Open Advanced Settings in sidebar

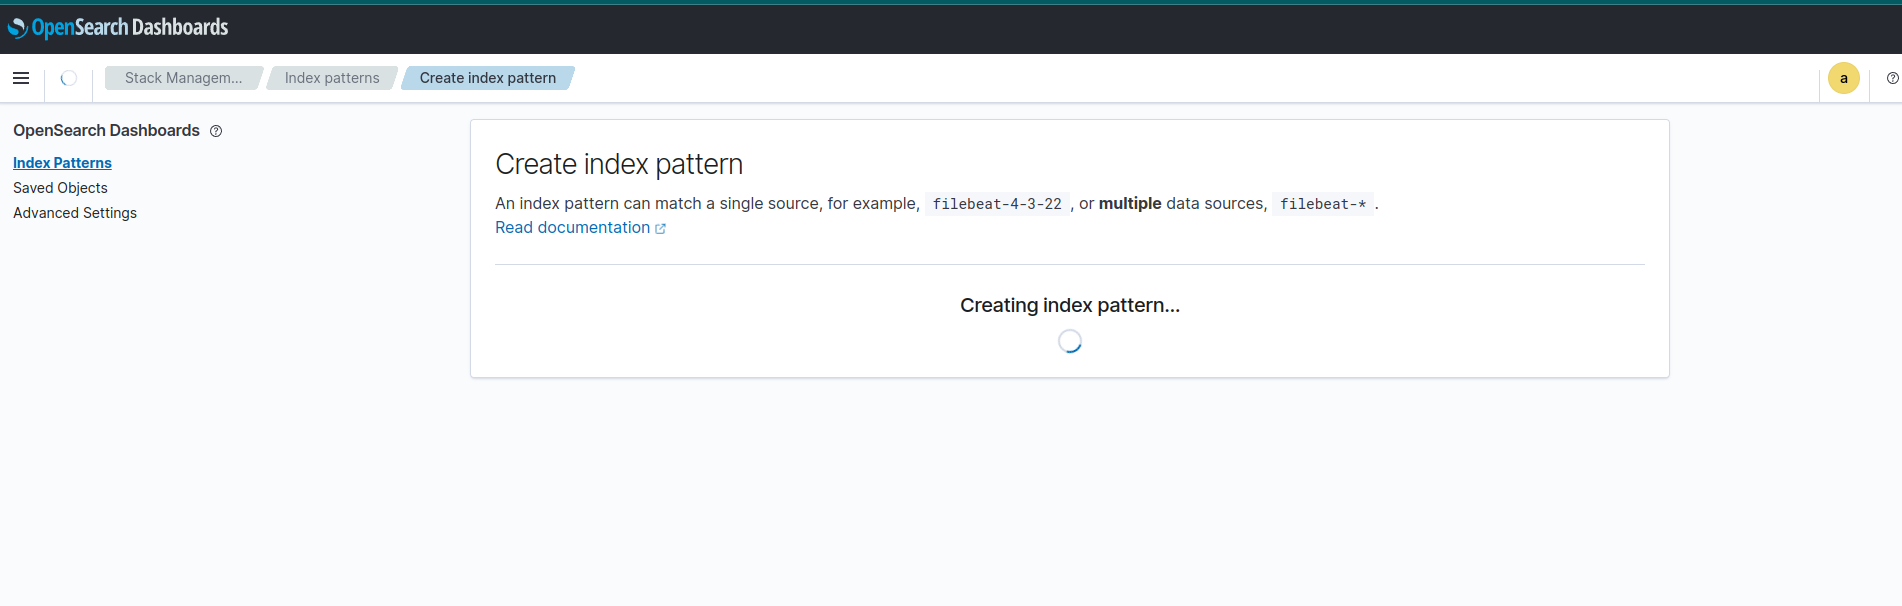click(x=75, y=213)
